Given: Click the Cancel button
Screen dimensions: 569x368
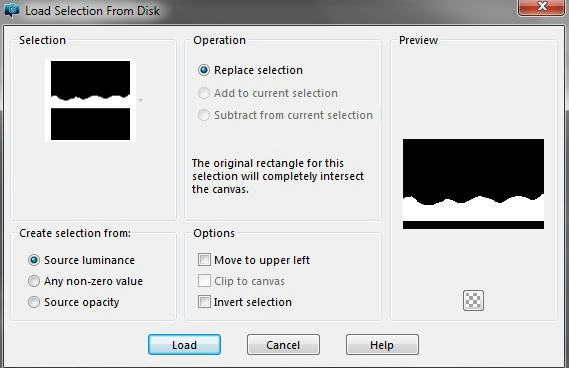Looking at the screenshot, I should point(283,344).
